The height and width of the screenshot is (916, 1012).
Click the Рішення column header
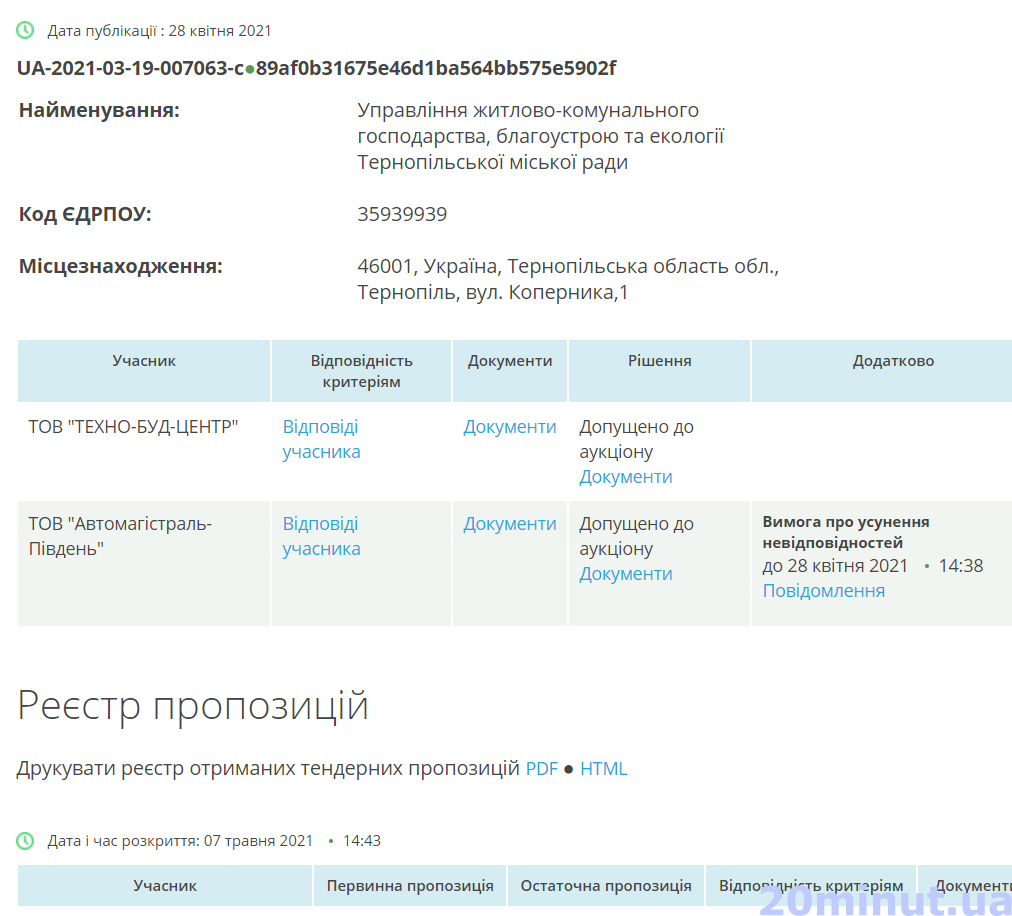659,361
